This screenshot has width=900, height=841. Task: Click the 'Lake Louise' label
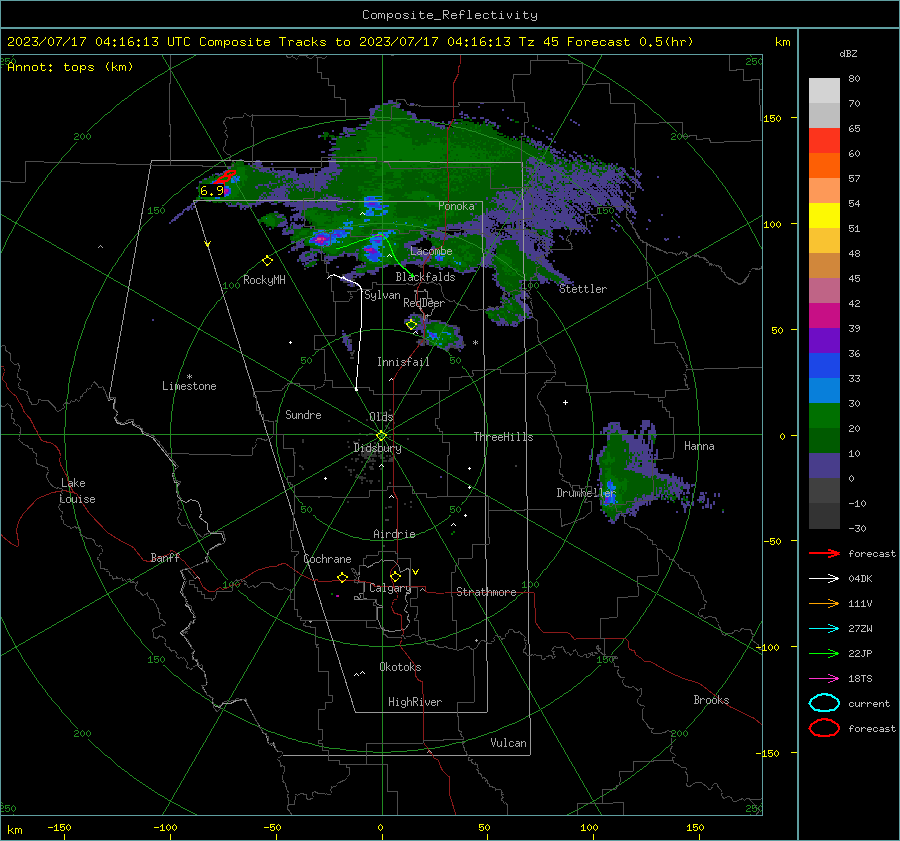[x=77, y=491]
